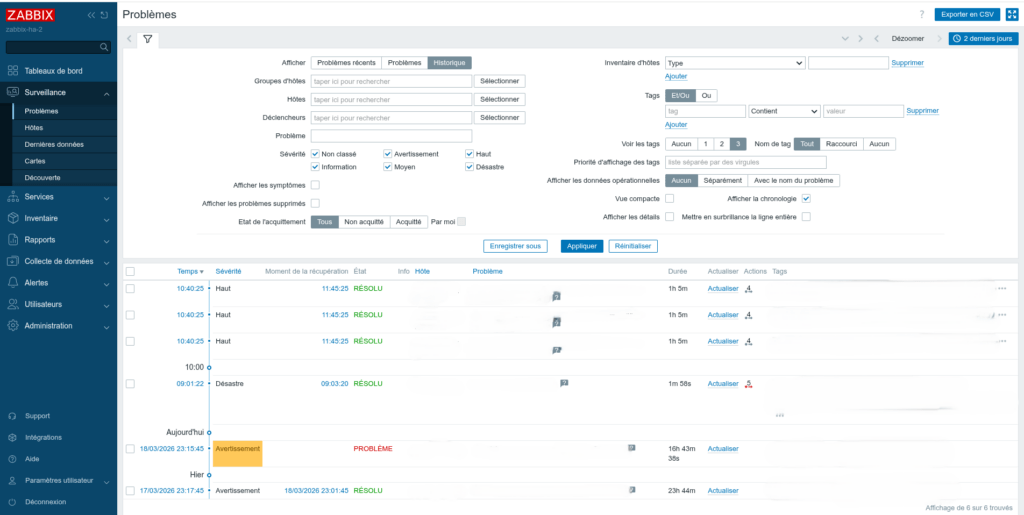1024x515 pixels.
Task: Open the filter tabs dropdown chevron
Action: [x=846, y=39]
